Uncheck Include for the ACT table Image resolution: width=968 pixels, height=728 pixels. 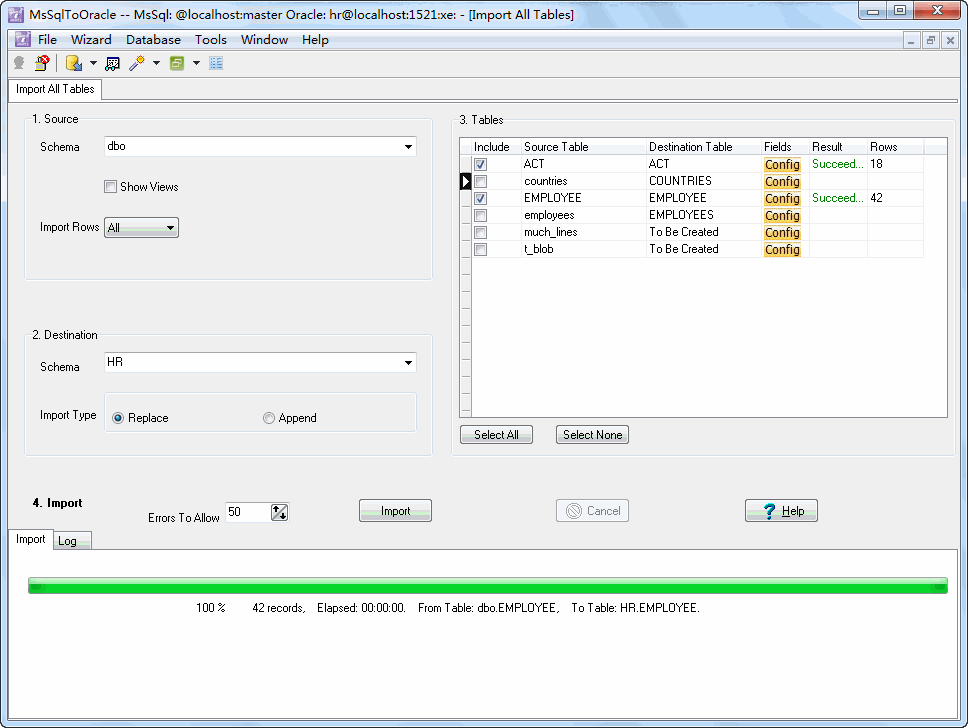480,164
